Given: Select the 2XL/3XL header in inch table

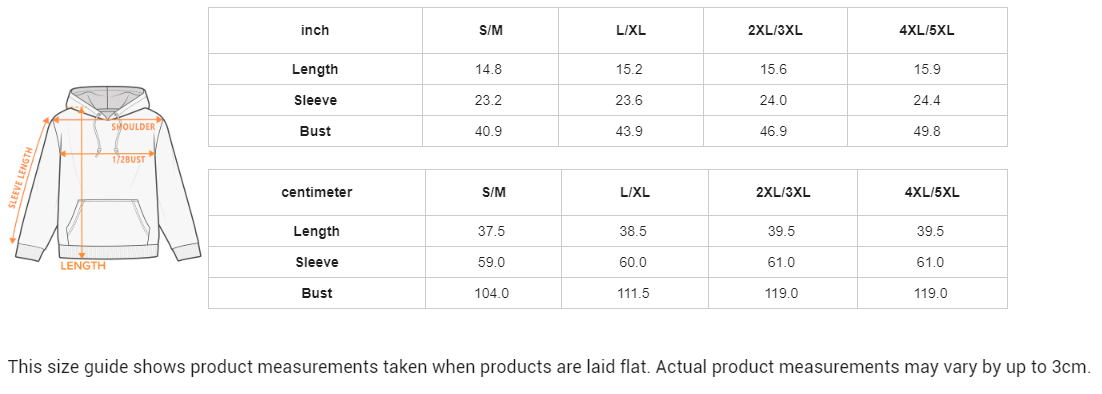Looking at the screenshot, I should 775,30.
